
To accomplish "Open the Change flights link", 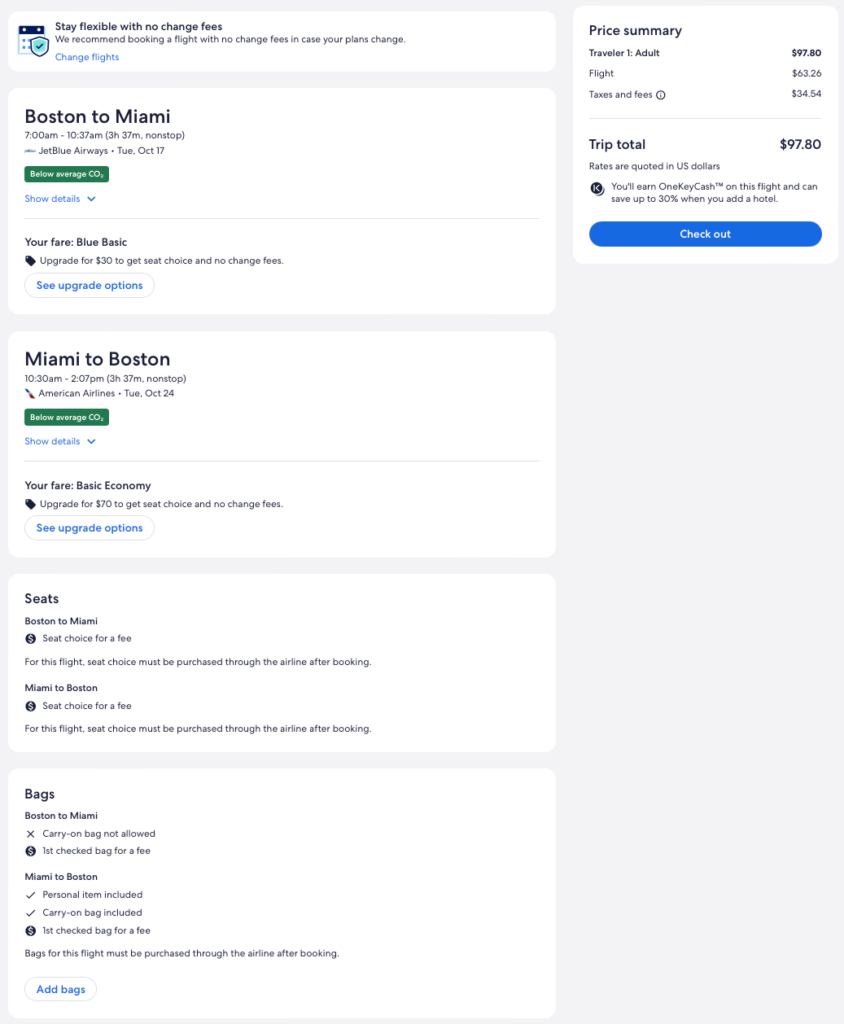I will tap(87, 57).
